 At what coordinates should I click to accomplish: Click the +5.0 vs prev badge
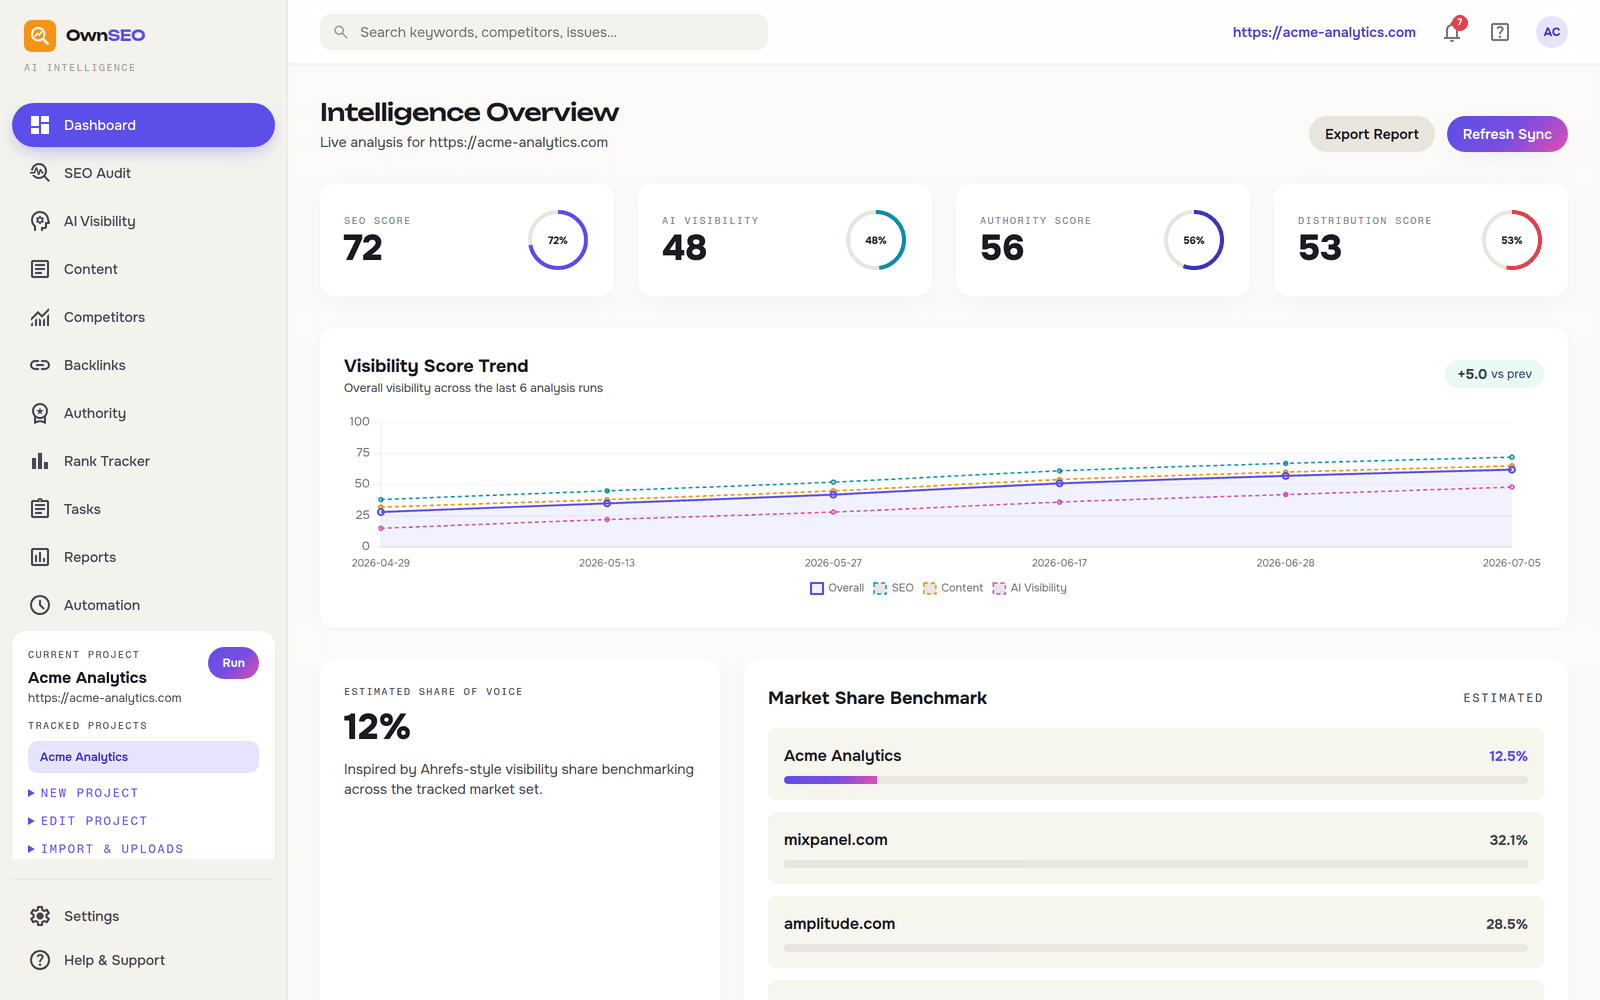[1494, 374]
